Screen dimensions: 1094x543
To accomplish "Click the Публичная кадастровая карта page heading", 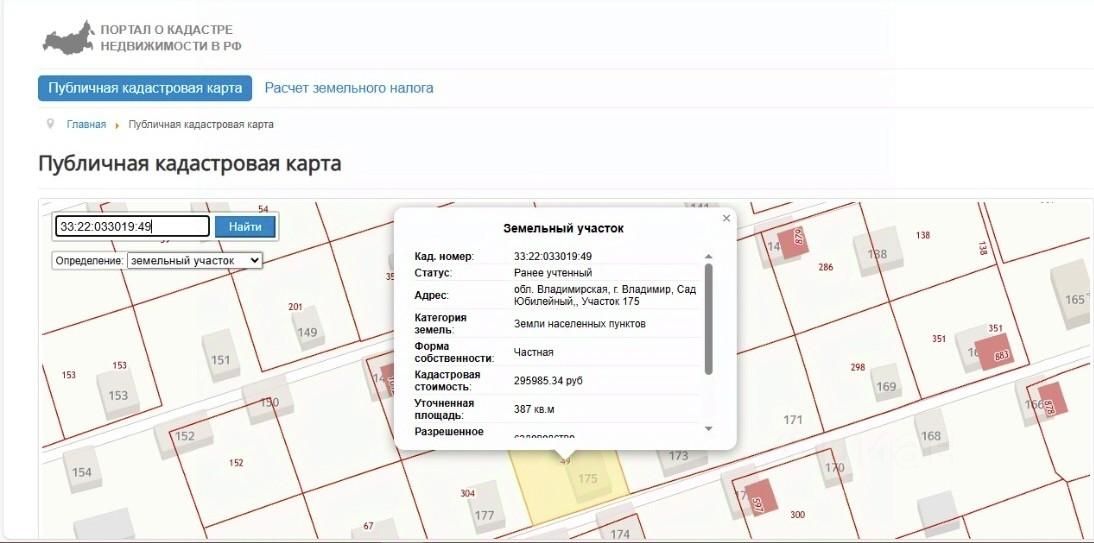I will tap(190, 165).
